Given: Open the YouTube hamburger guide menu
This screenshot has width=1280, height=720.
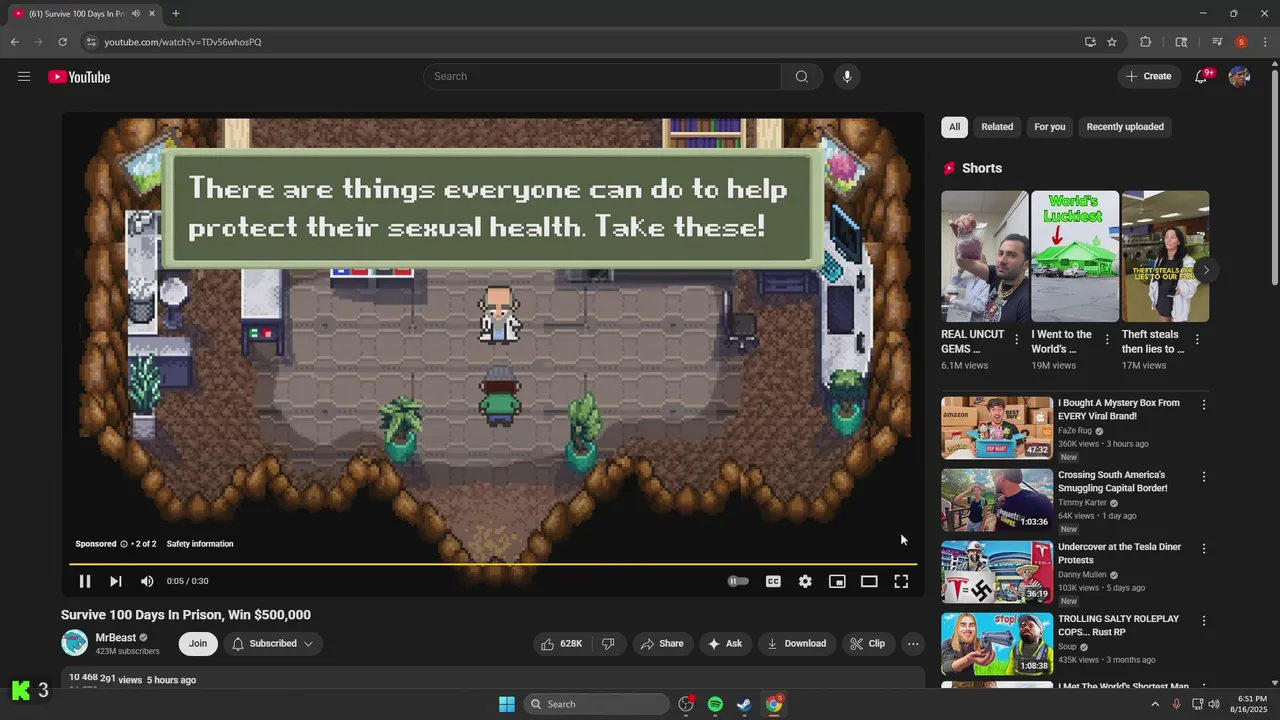Looking at the screenshot, I should click(x=24, y=77).
